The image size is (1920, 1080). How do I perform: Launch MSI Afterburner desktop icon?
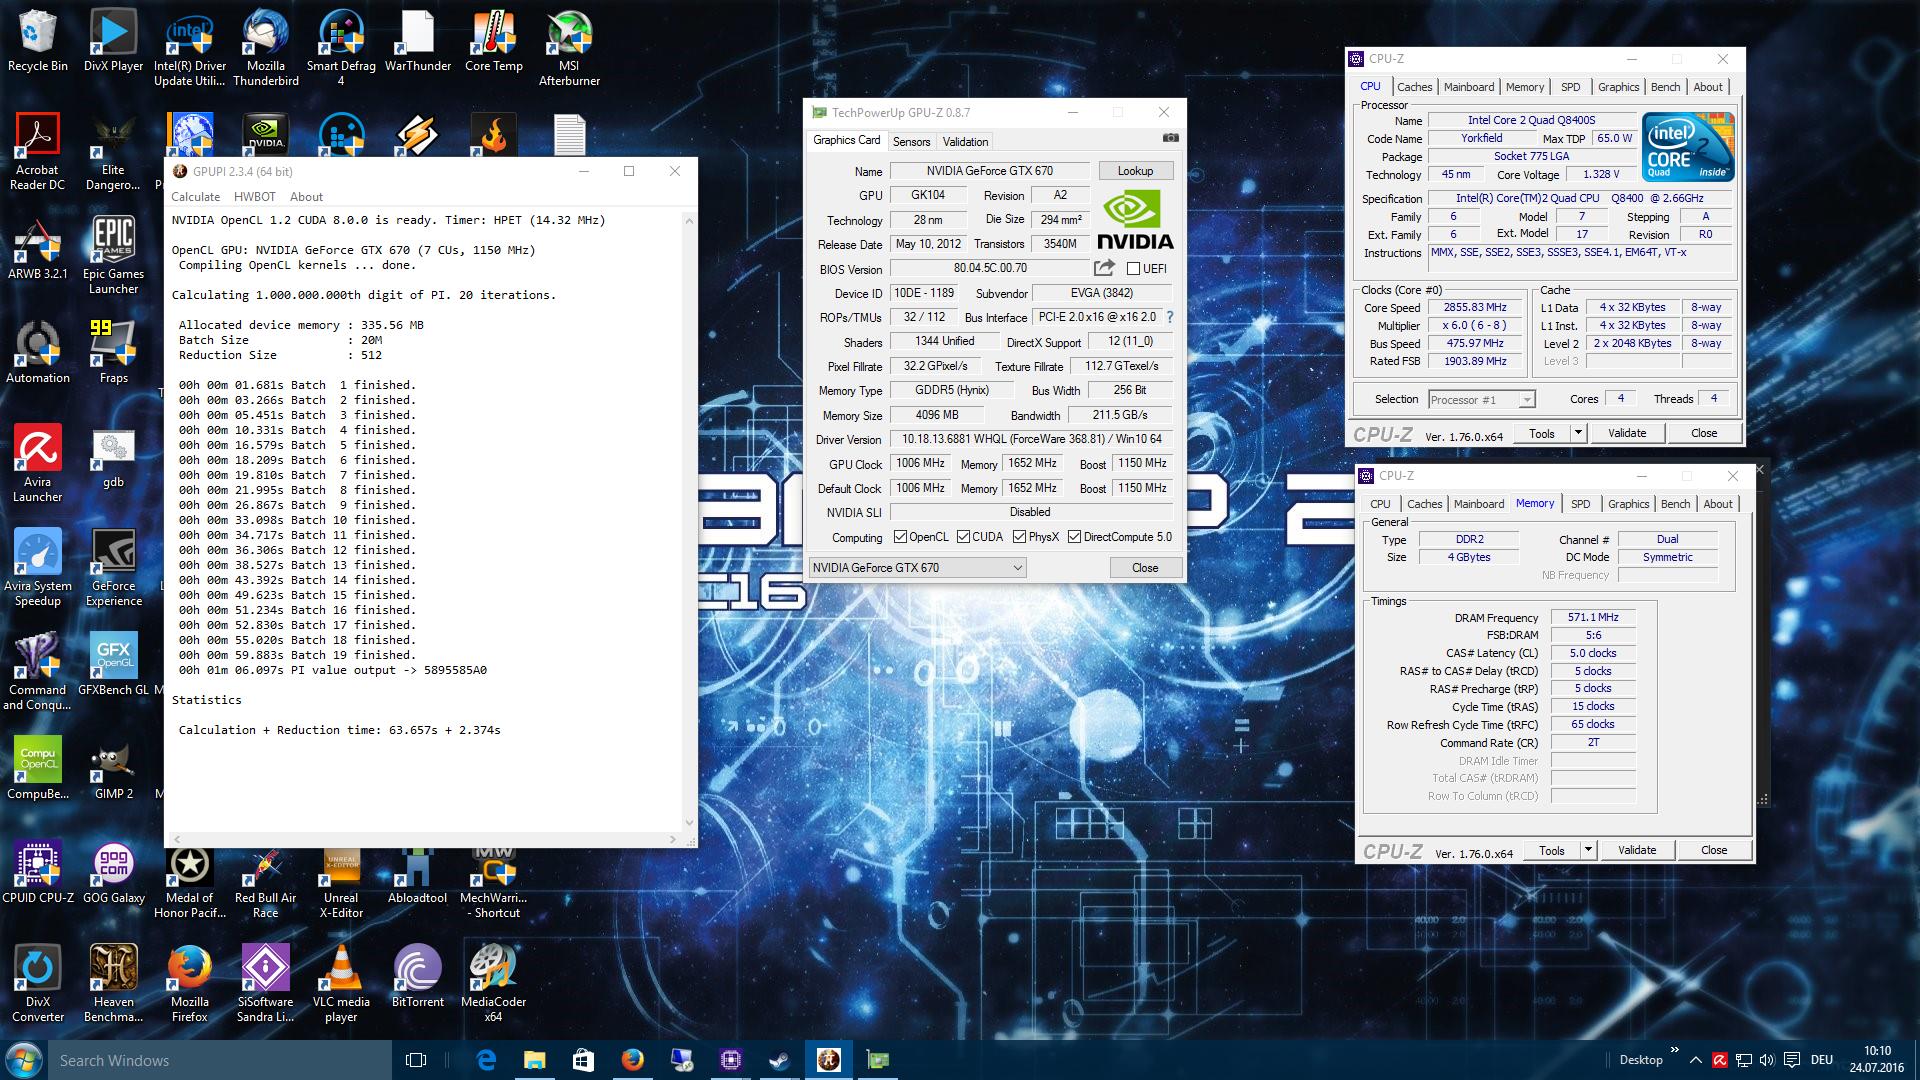[569, 49]
